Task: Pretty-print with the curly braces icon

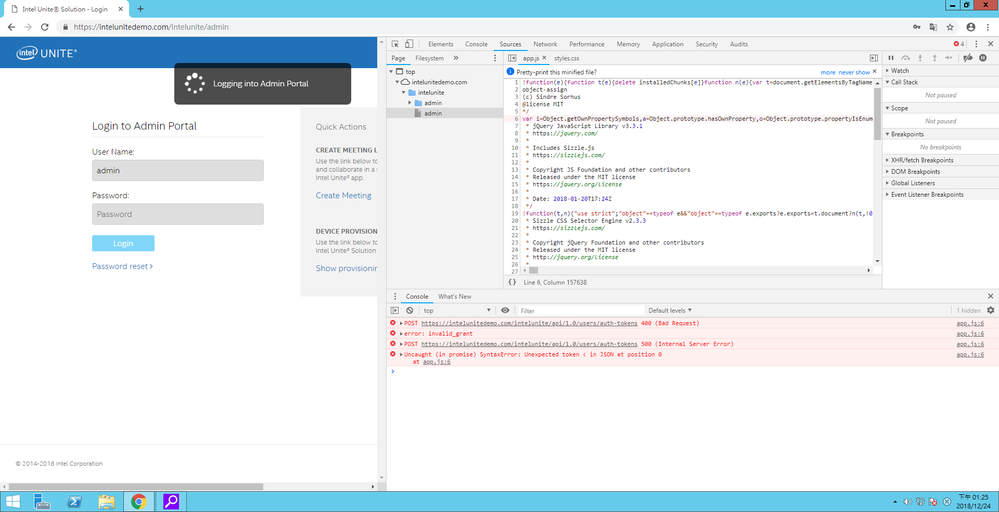Action: [512, 282]
